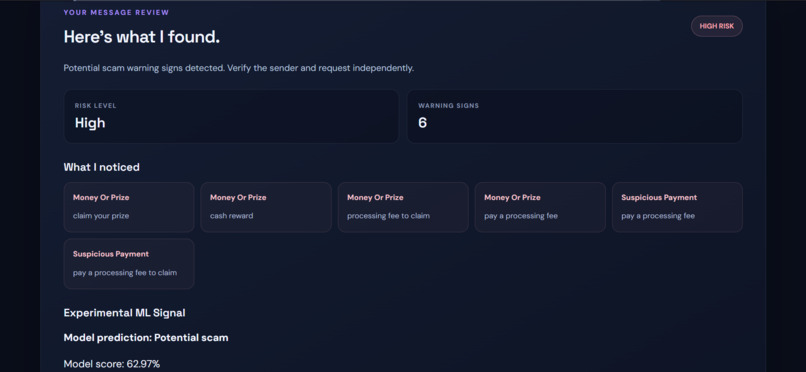The height and width of the screenshot is (372, 806).
Task: Click 'YOUR MESSAGE REVIEW' label
Action: coord(116,12)
